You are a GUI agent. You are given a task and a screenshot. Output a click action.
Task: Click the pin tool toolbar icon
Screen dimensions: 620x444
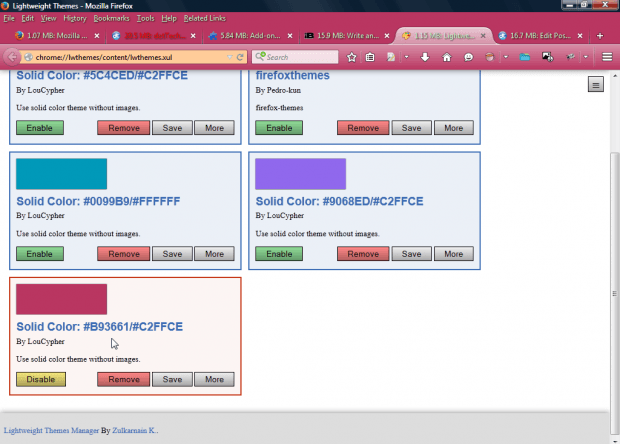tap(570, 57)
